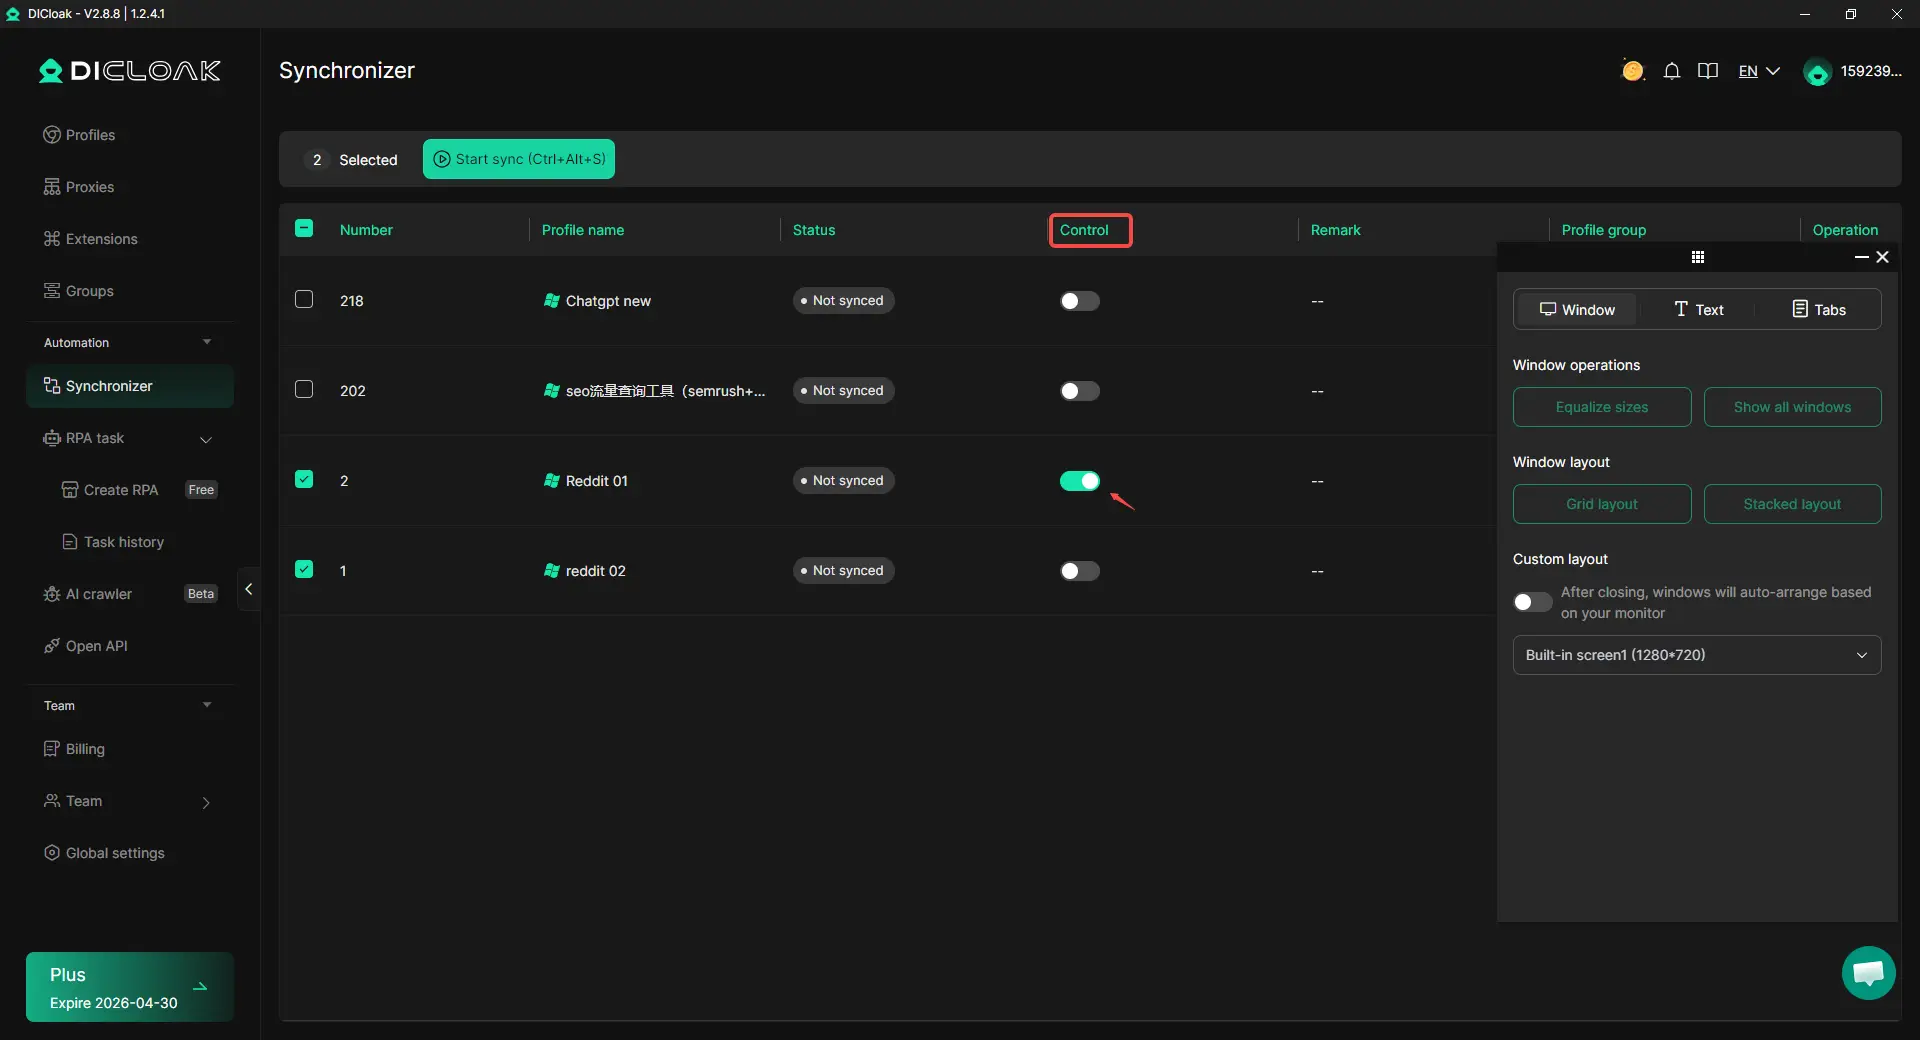Open the live chat support bubble
This screenshot has height=1040, width=1920.
coord(1868,973)
